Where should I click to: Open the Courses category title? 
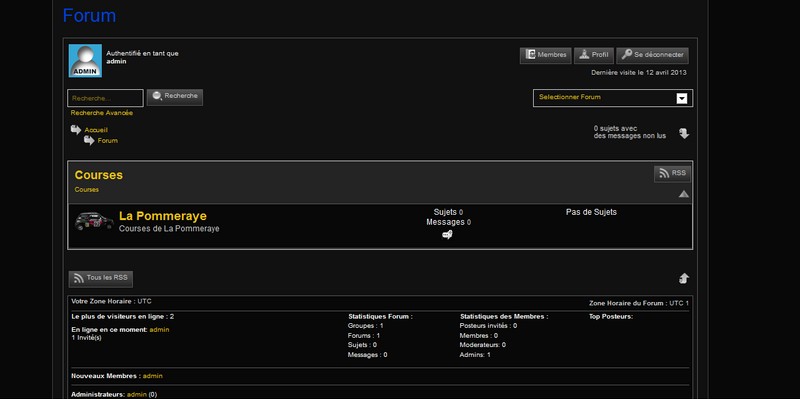tap(98, 175)
